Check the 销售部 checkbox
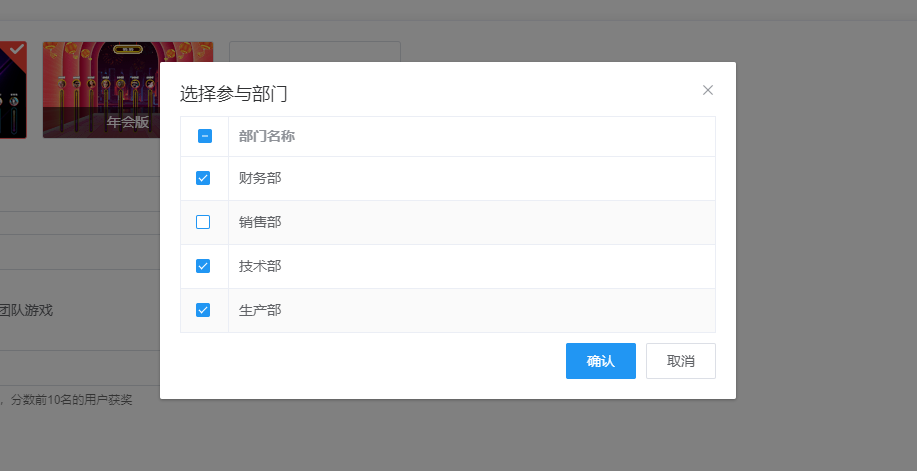Image resolution: width=917 pixels, height=471 pixels. (203, 222)
